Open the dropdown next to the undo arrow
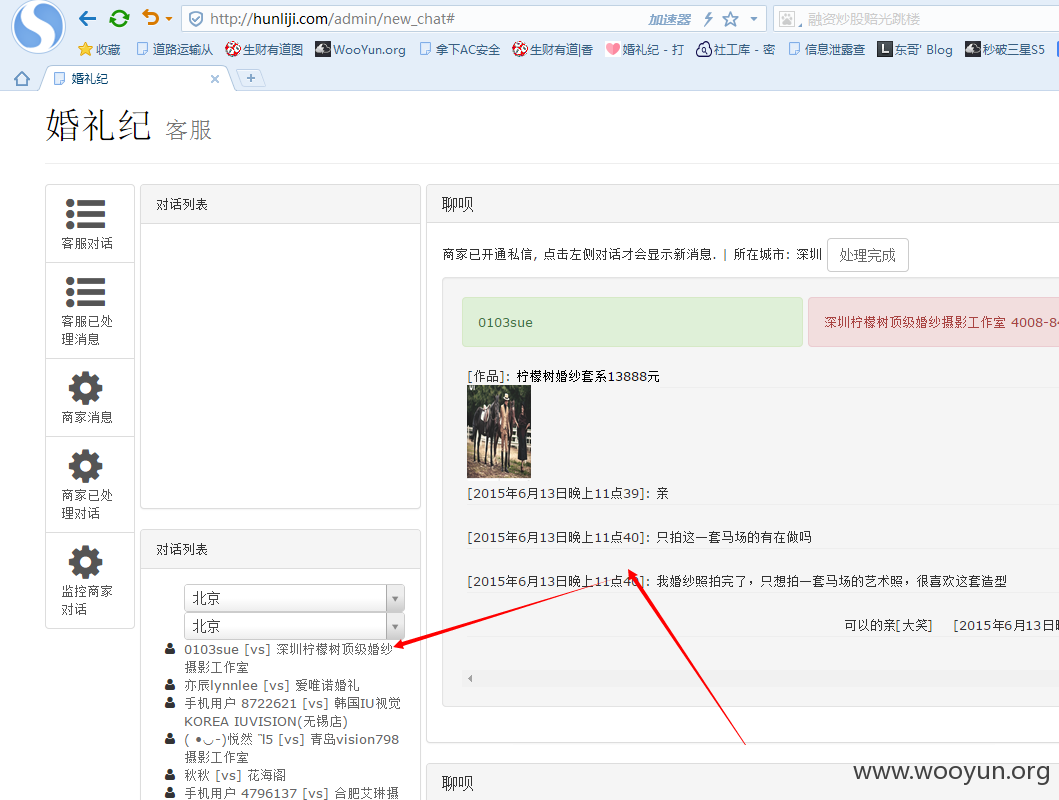The width and height of the screenshot is (1059, 800). tap(169, 20)
